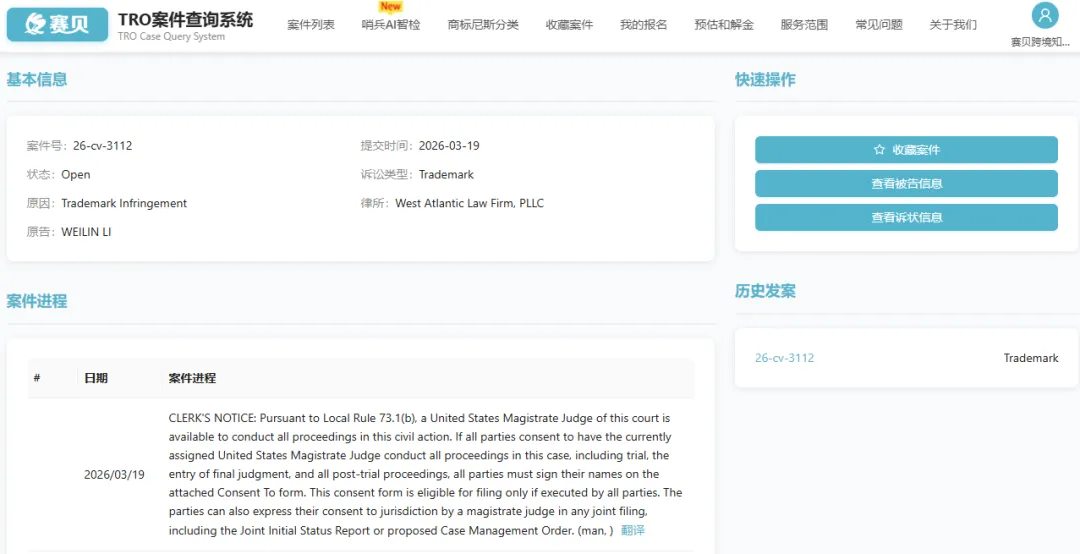Open 常见问题 navigation item

879,25
